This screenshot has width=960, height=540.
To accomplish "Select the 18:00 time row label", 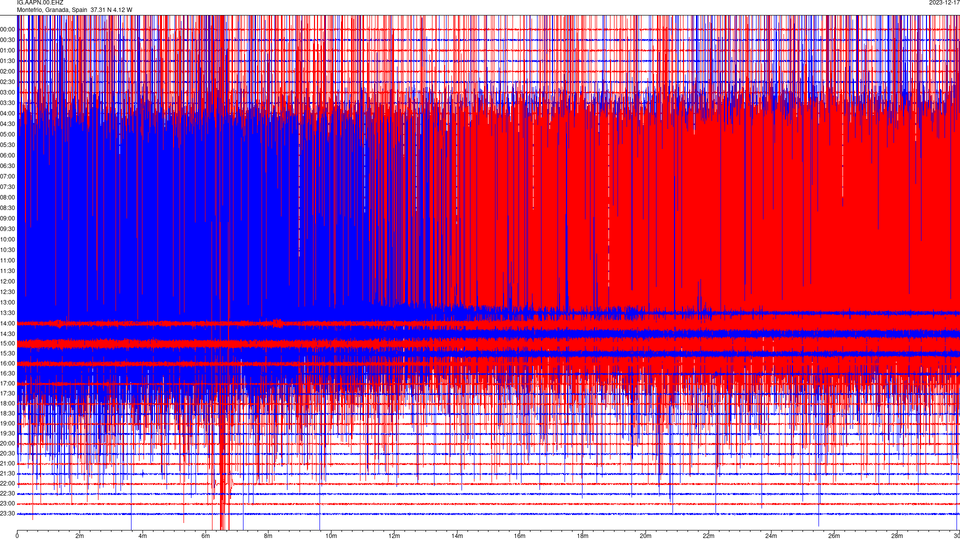I will pos(7,403).
